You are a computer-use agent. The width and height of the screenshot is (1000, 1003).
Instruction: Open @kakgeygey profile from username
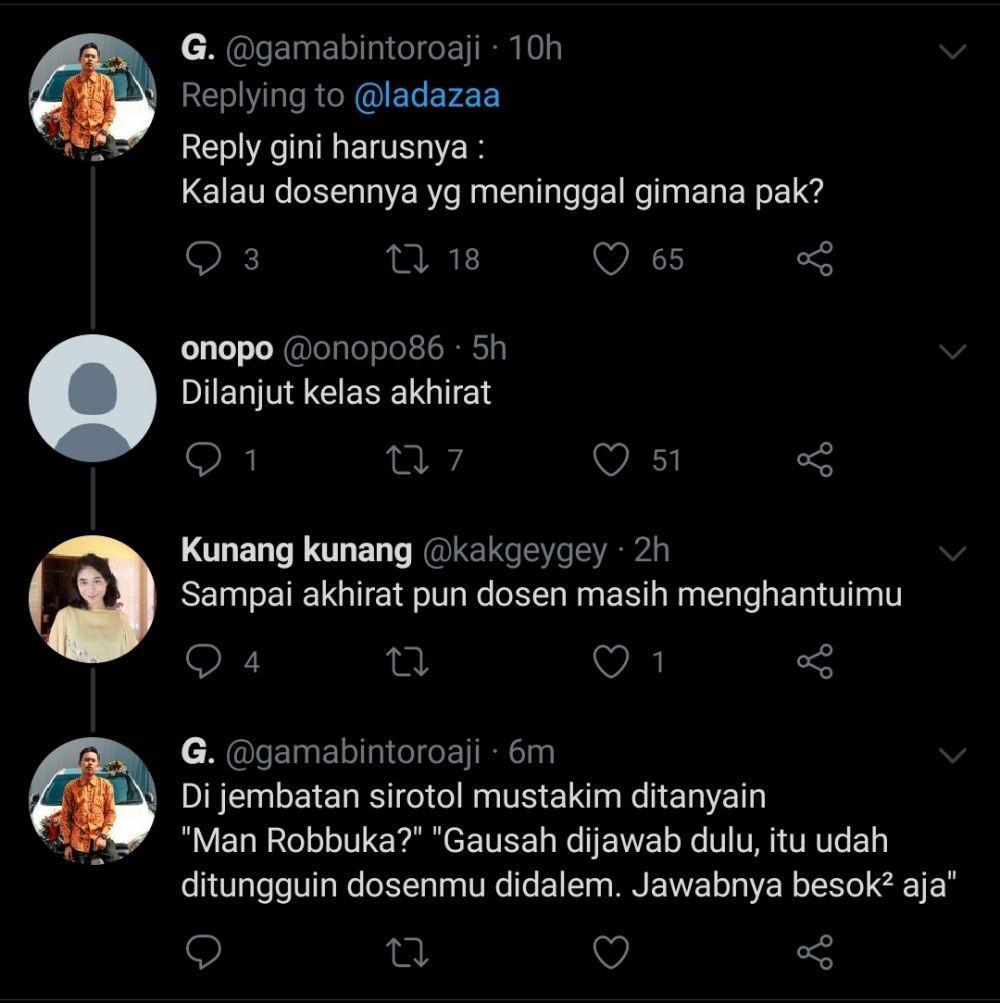point(514,551)
